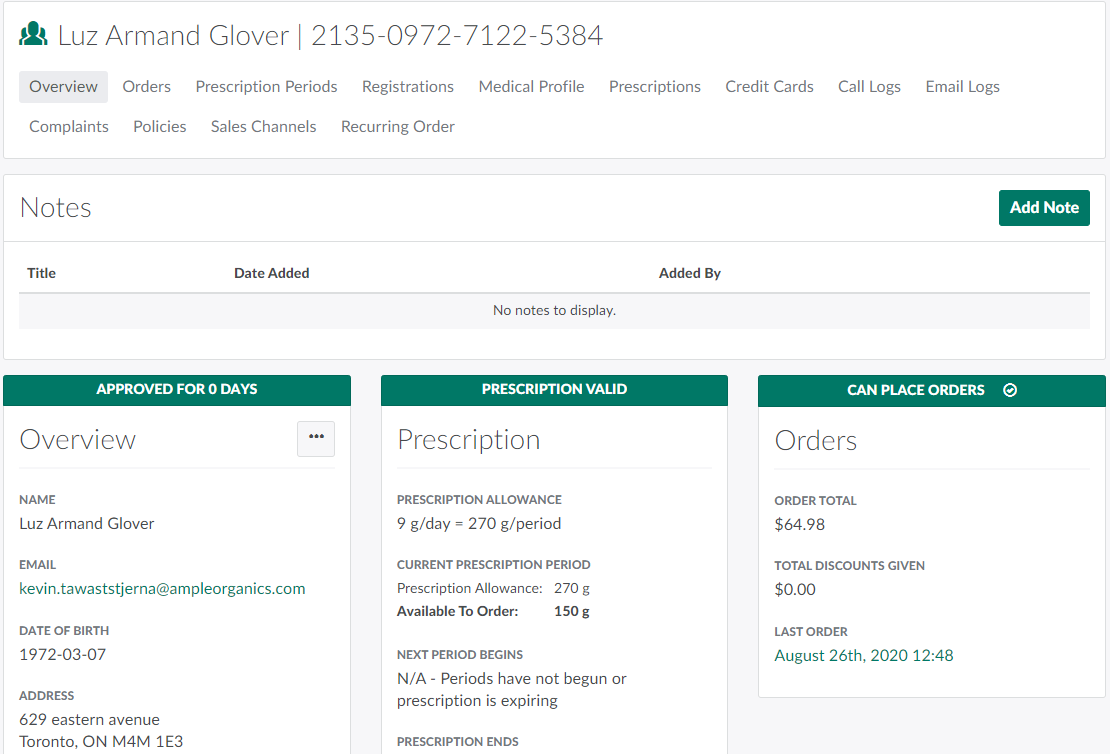View the Credit Cards tab
Screen dimensions: 1110x754
pos(769,87)
